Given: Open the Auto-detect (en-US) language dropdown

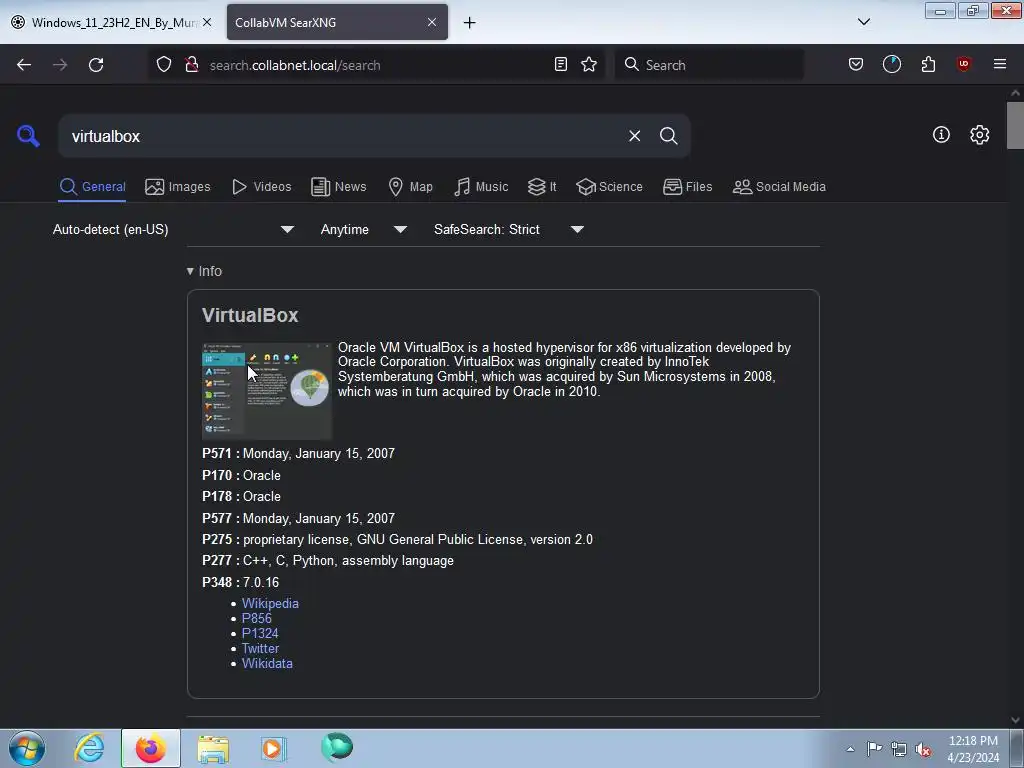Looking at the screenshot, I should (173, 229).
